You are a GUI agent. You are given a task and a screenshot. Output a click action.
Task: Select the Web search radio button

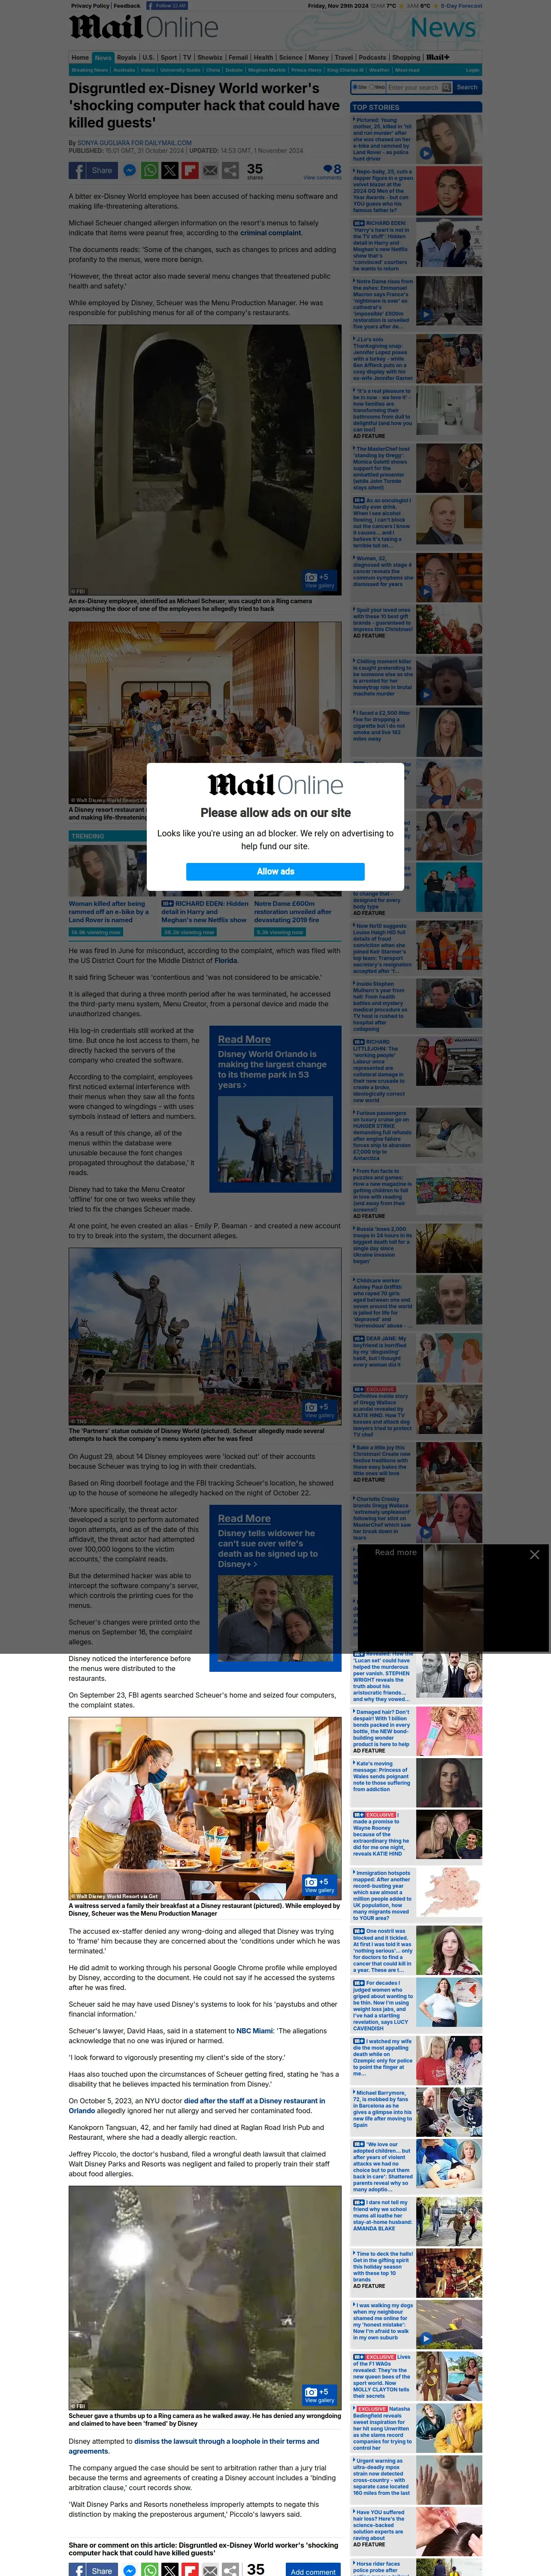click(372, 88)
